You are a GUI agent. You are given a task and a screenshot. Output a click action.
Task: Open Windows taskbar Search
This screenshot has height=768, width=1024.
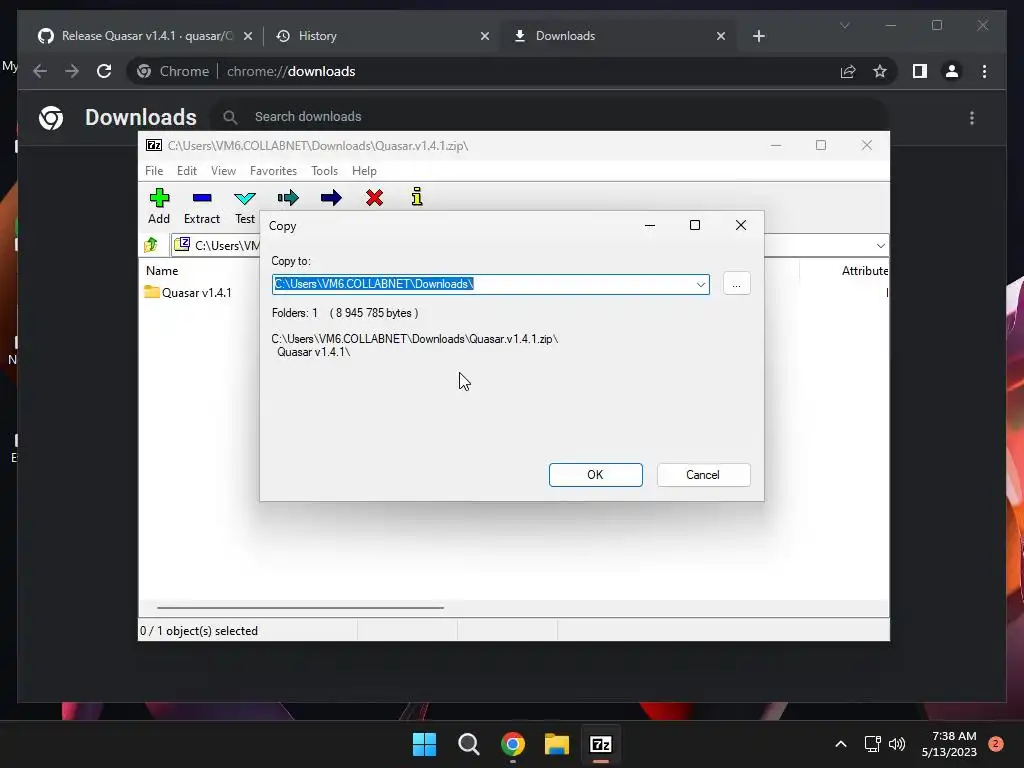click(469, 744)
